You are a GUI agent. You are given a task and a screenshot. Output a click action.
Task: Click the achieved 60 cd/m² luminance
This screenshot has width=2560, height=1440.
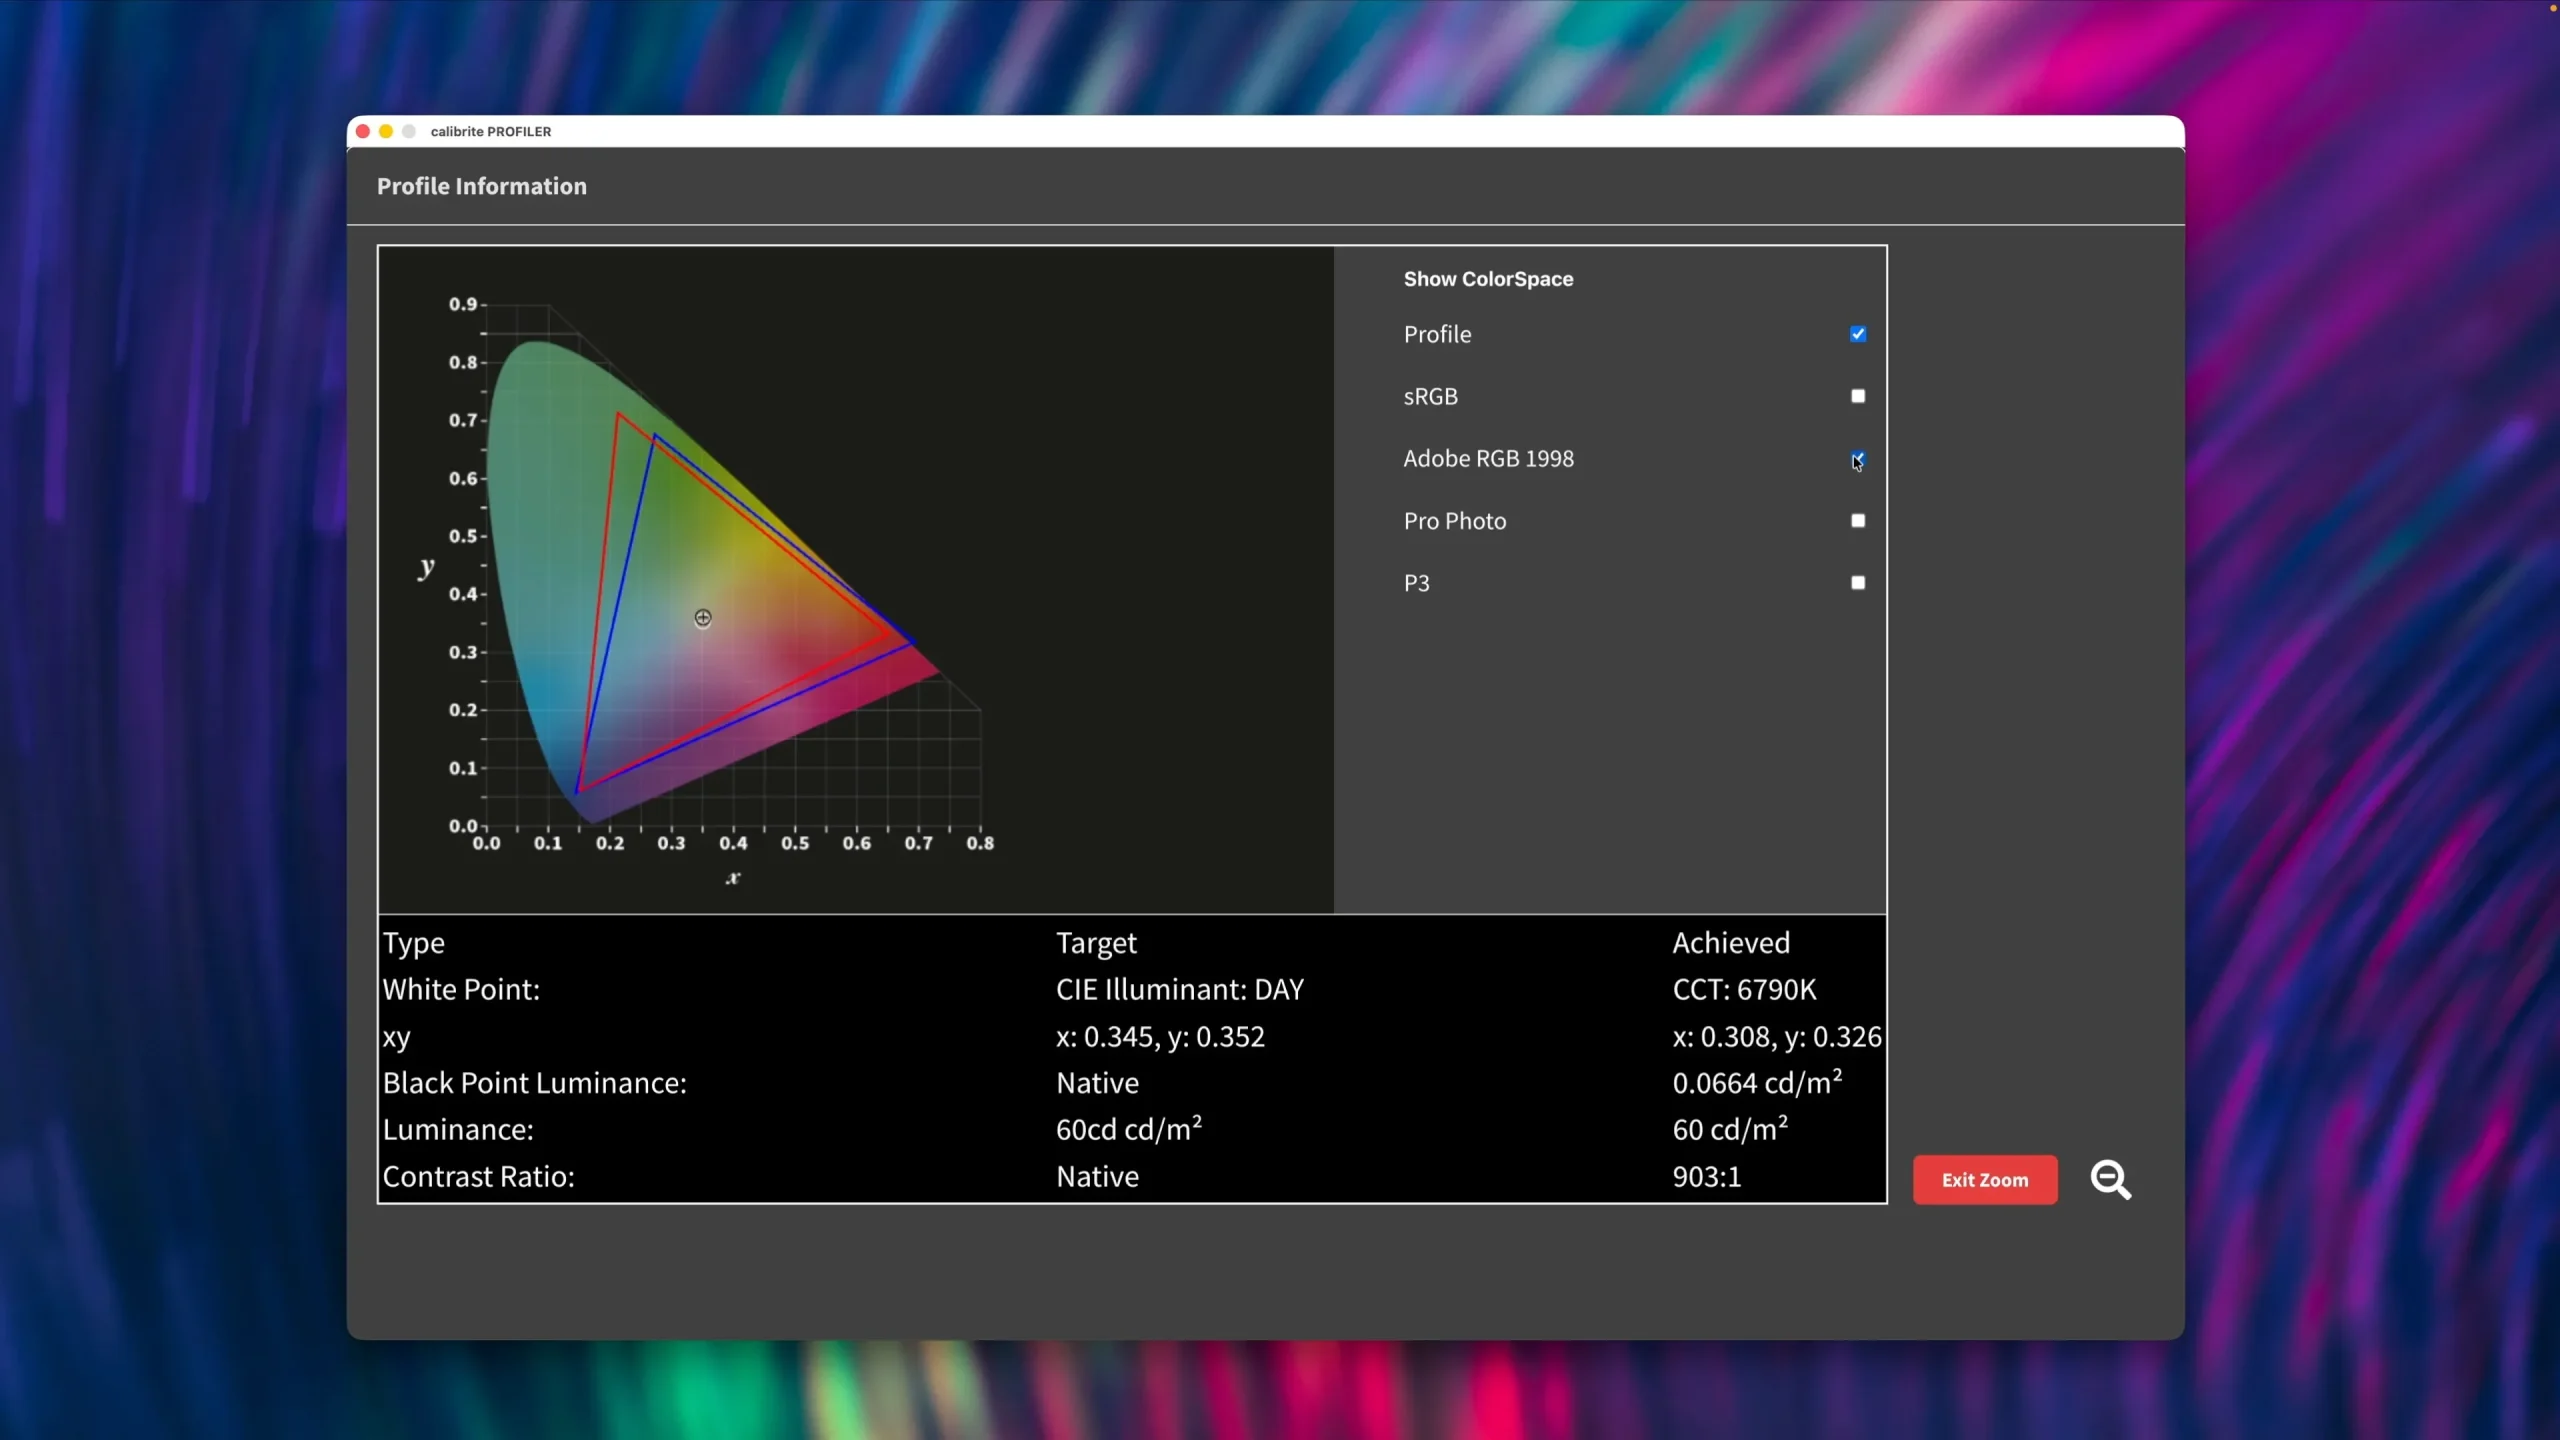point(1730,1129)
